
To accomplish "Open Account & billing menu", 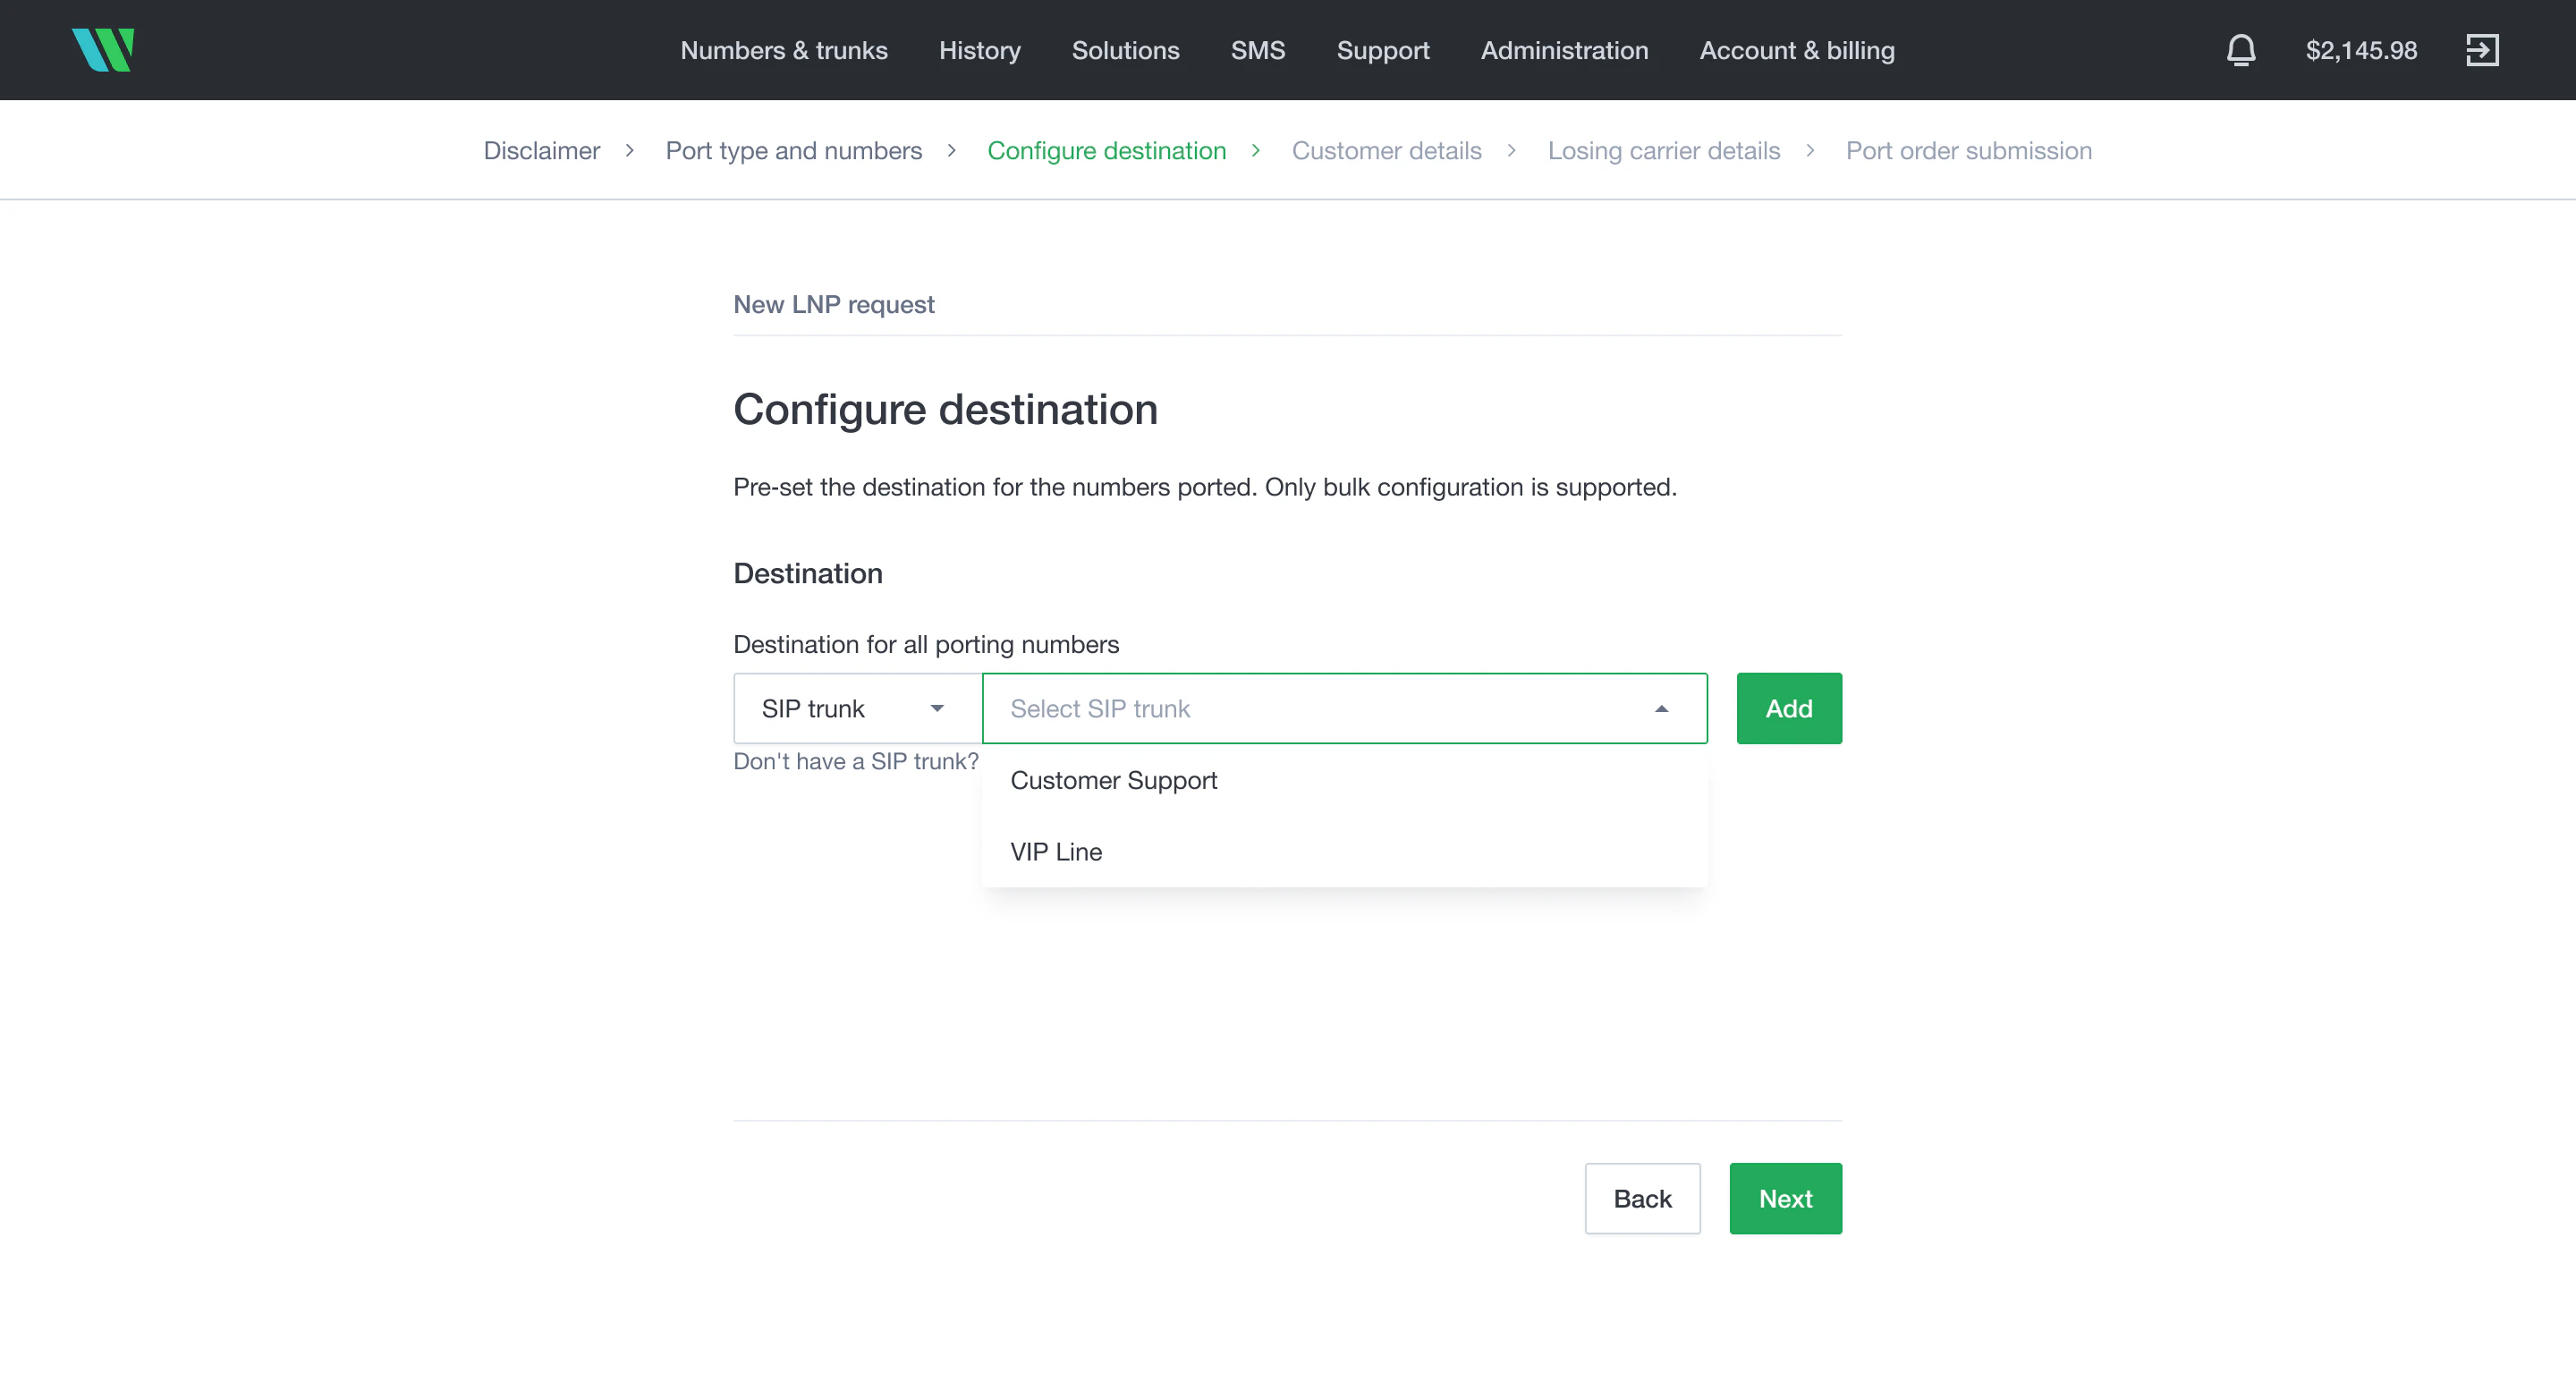I will coord(1796,50).
